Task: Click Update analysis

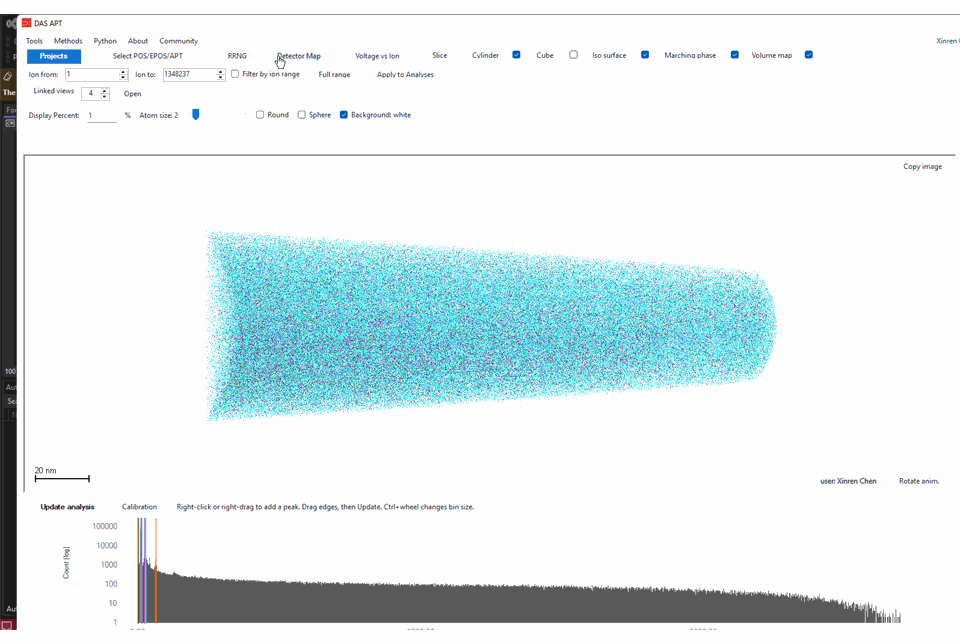Action: click(x=67, y=507)
